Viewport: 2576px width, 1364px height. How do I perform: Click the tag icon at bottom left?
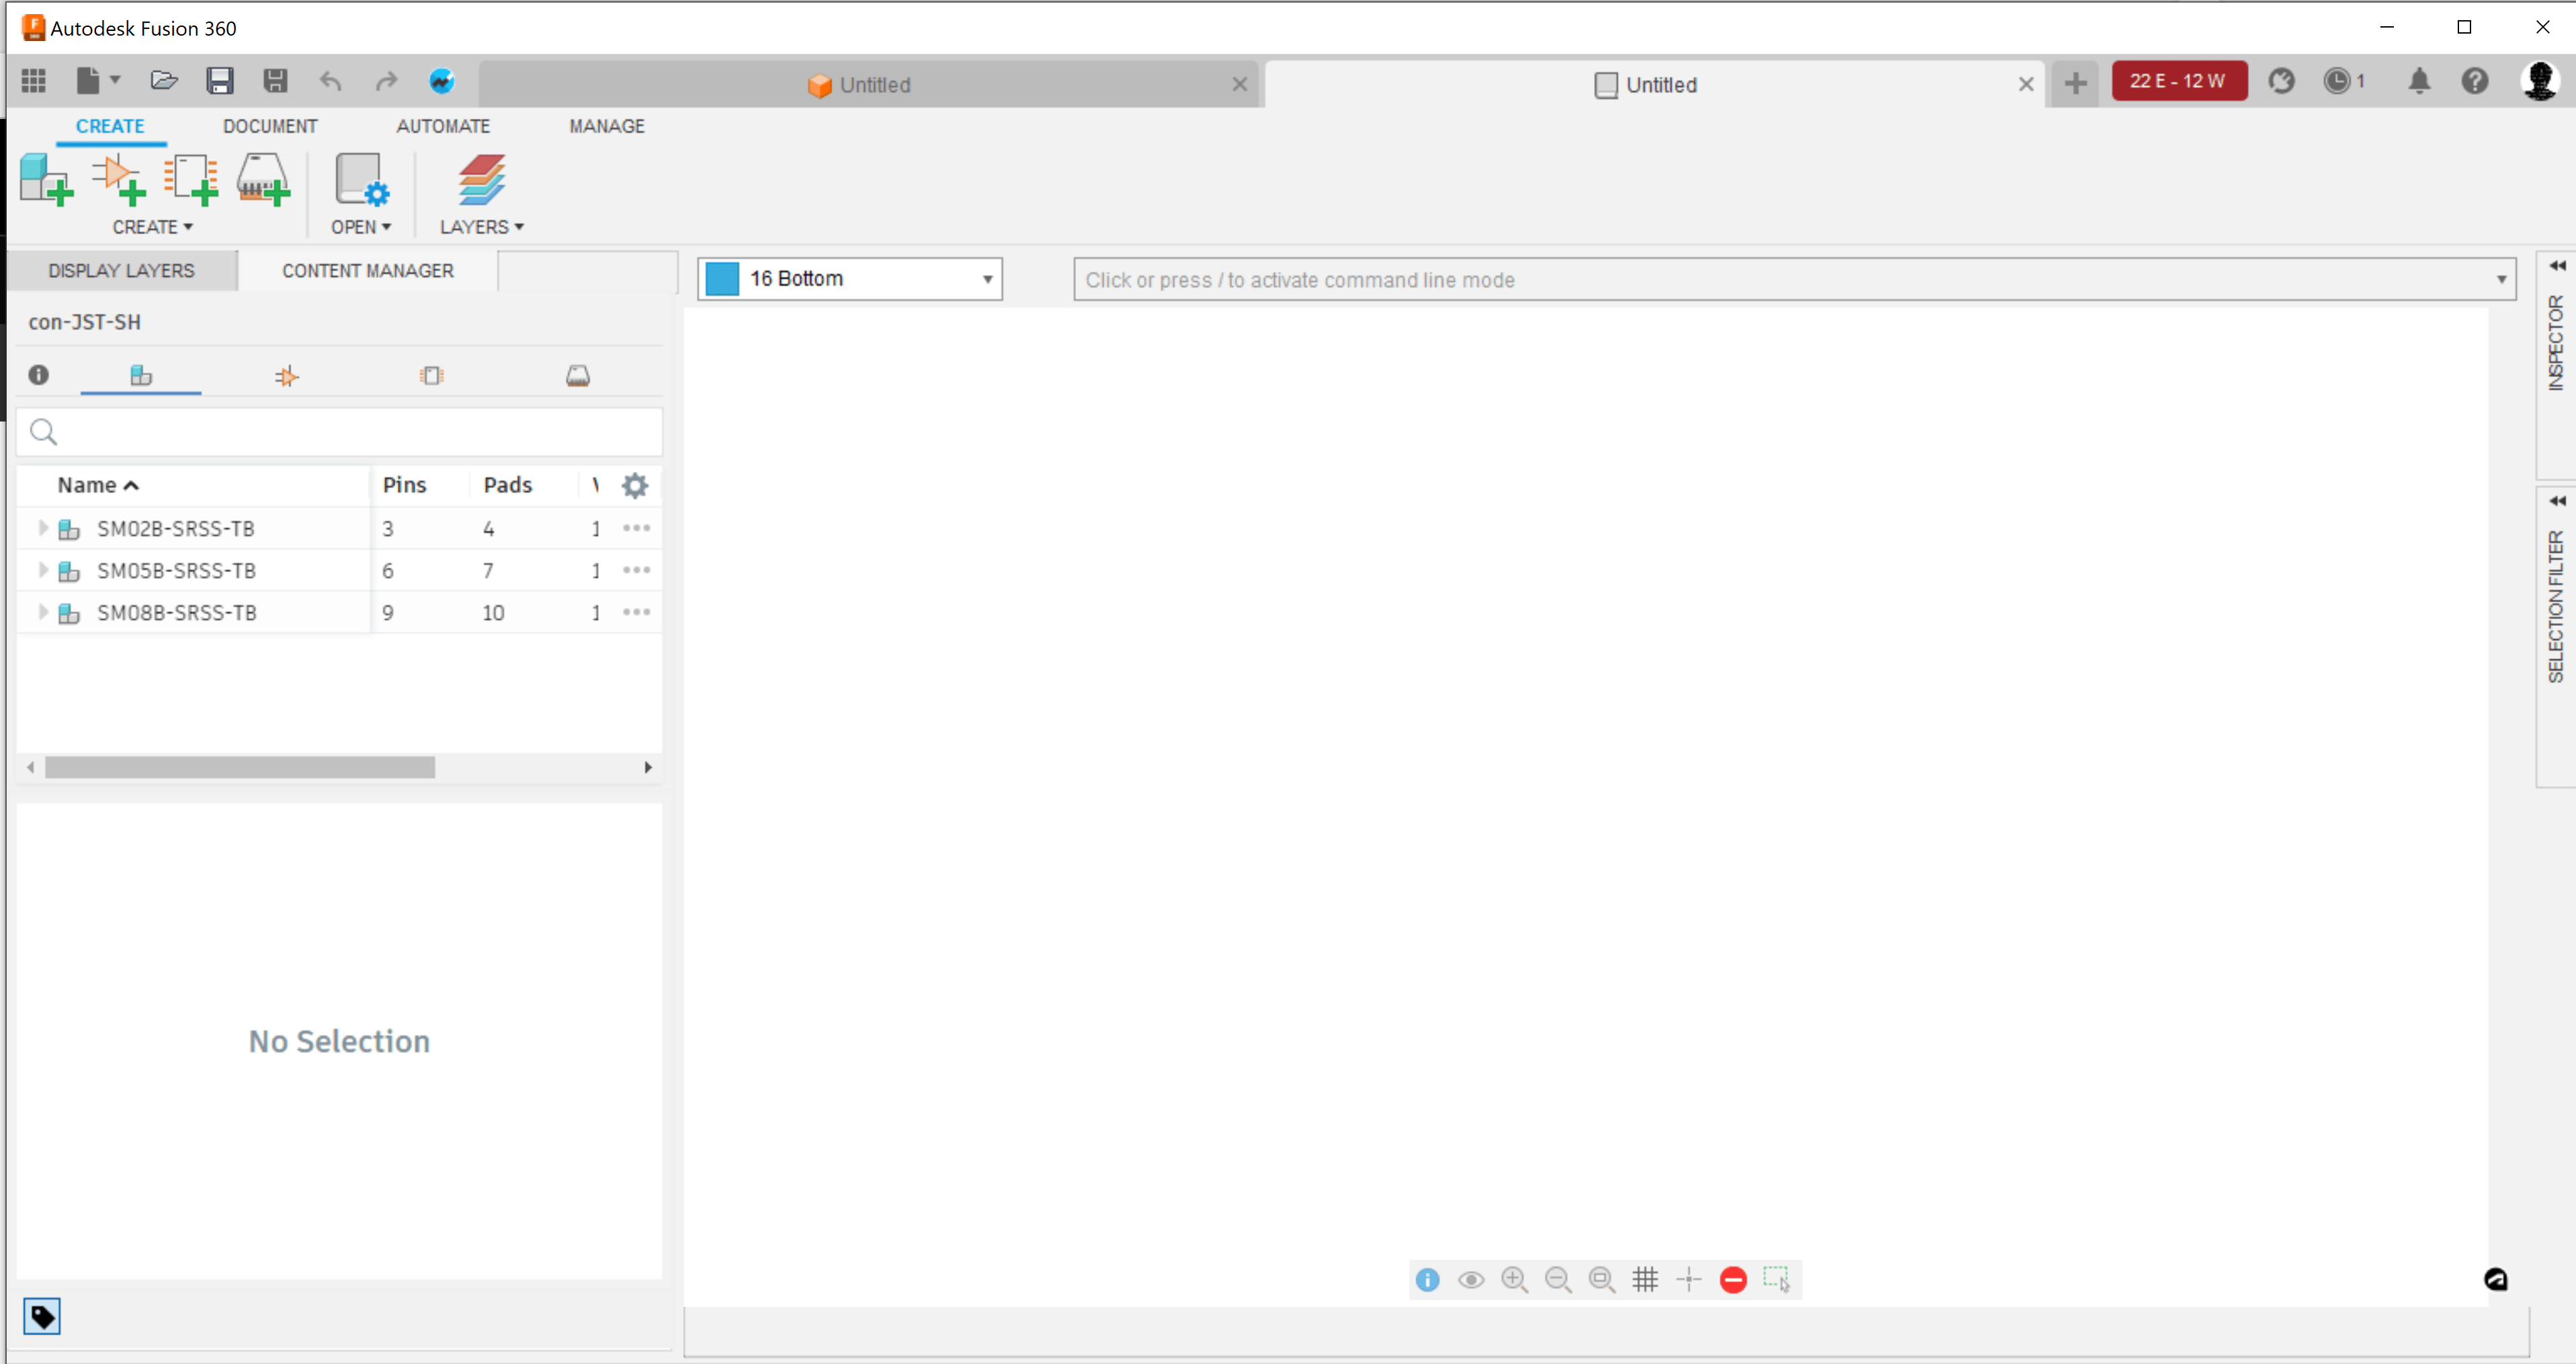click(42, 1316)
